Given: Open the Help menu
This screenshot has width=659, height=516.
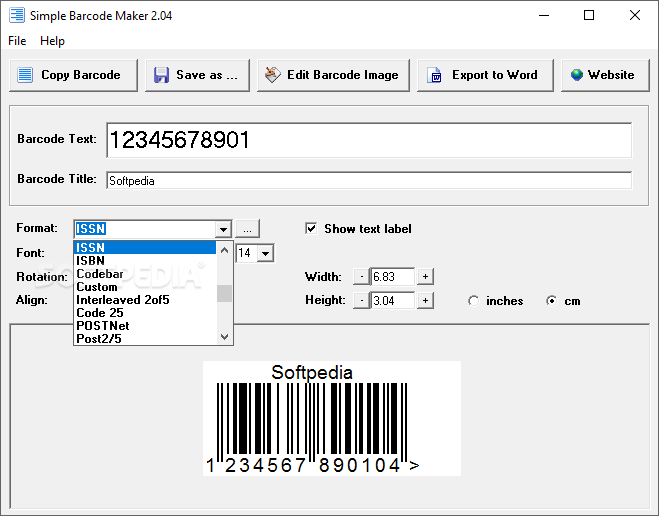Looking at the screenshot, I should tap(53, 41).
